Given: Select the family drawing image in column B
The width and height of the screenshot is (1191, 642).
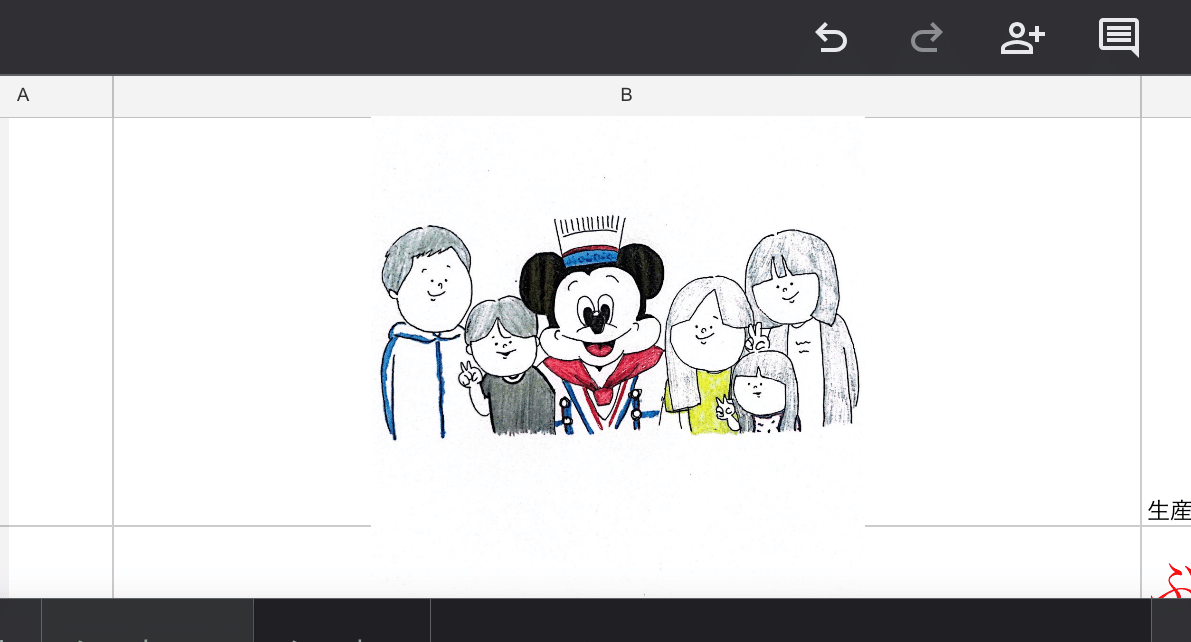Looking at the screenshot, I should [x=618, y=356].
